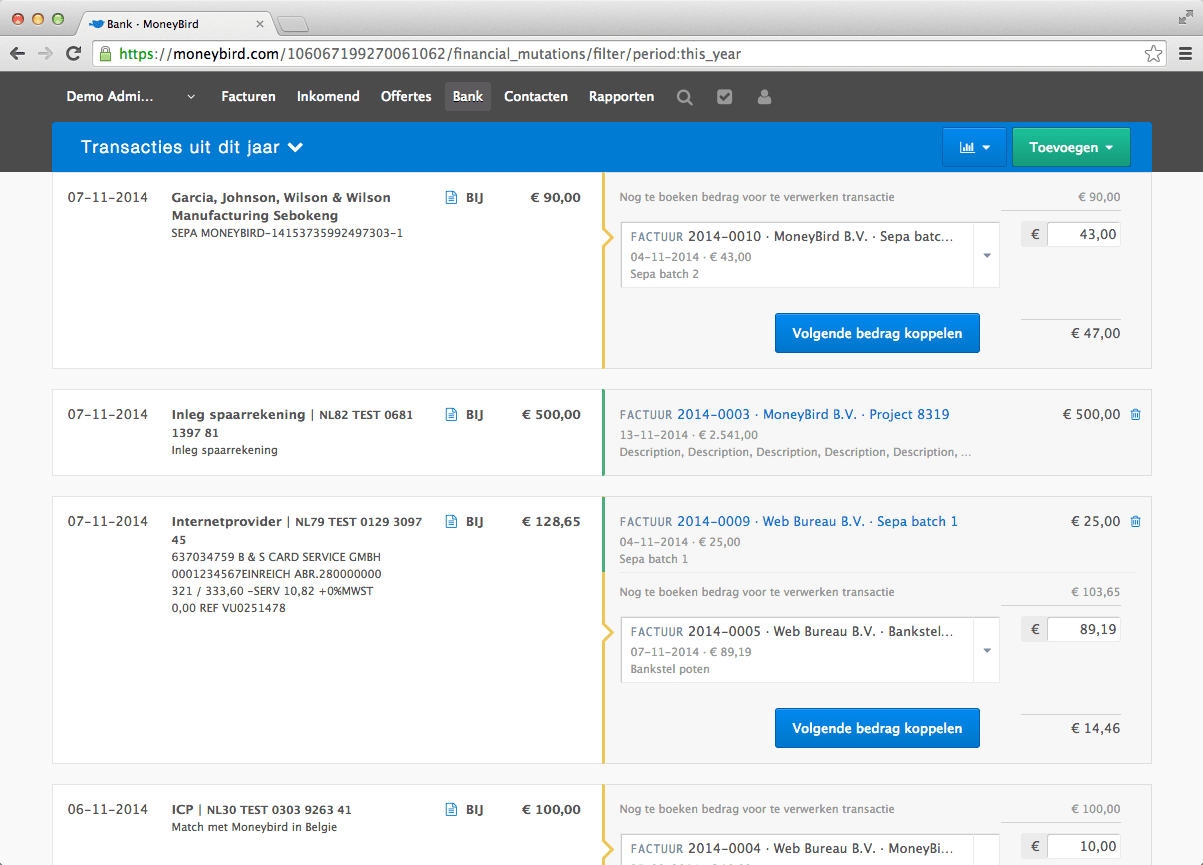Click document icon on the €90,00 transaction

(x=451, y=198)
